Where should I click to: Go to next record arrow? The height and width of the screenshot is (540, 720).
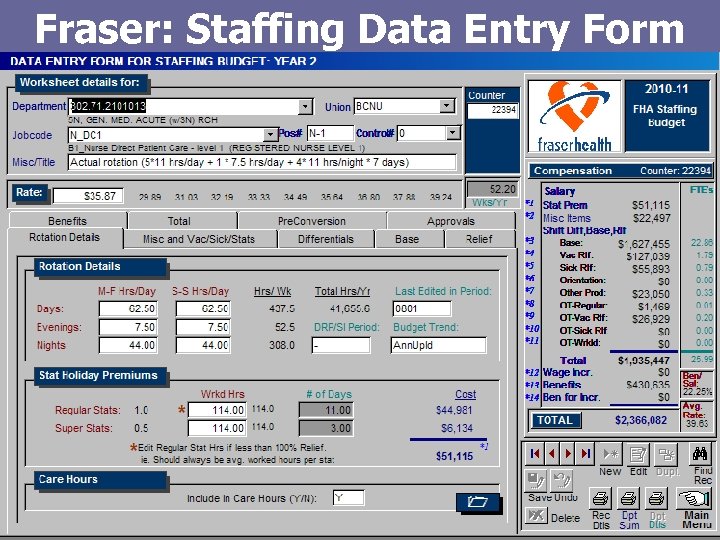[x=568, y=454]
